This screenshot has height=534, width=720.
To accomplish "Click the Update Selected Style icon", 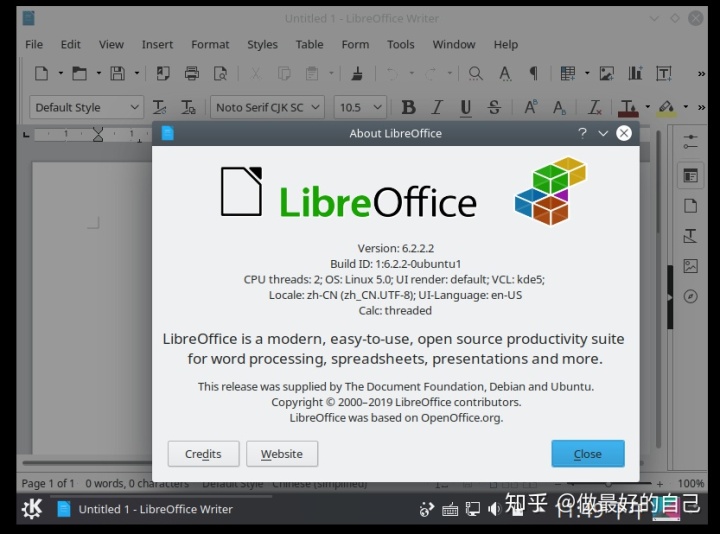I will pyautogui.click(x=159, y=107).
